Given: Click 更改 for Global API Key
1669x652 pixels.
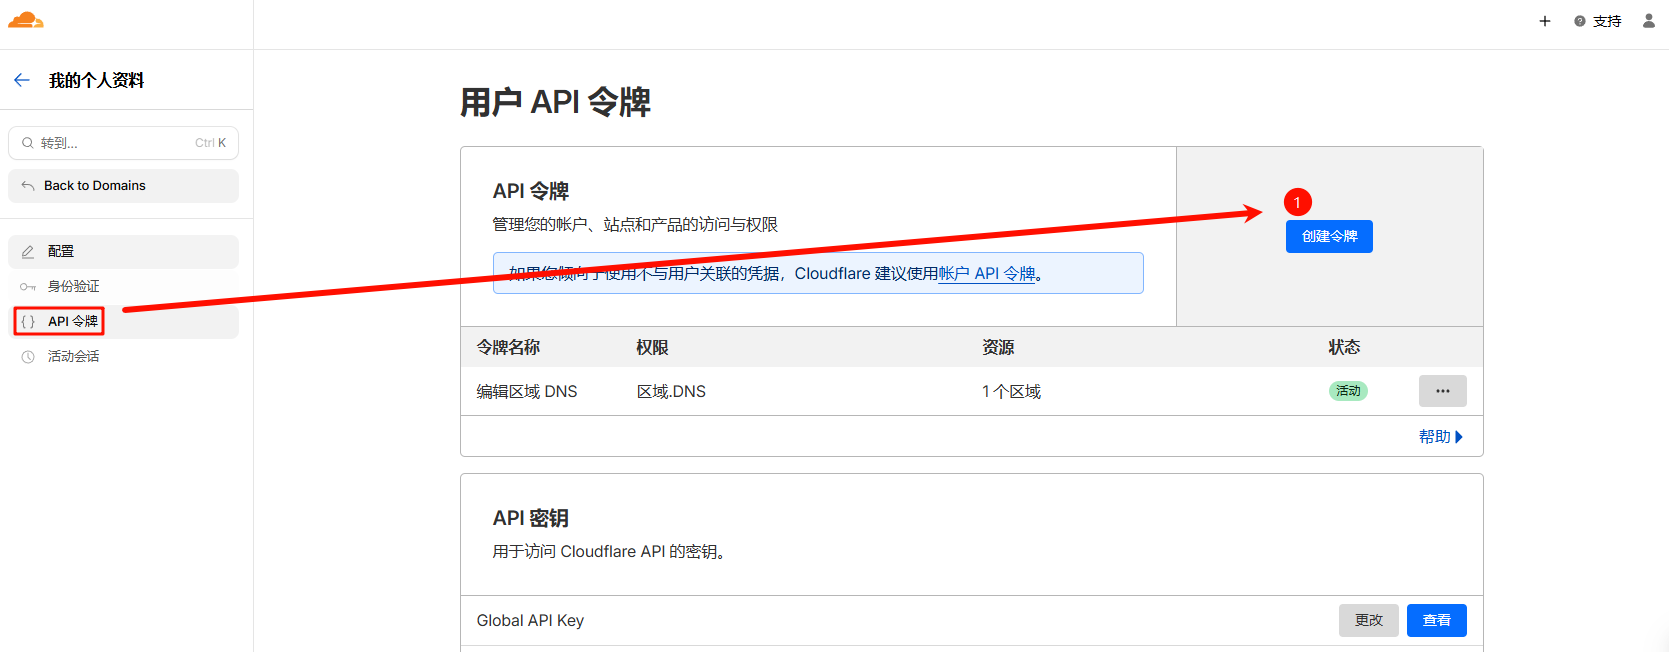Looking at the screenshot, I should (x=1368, y=620).
